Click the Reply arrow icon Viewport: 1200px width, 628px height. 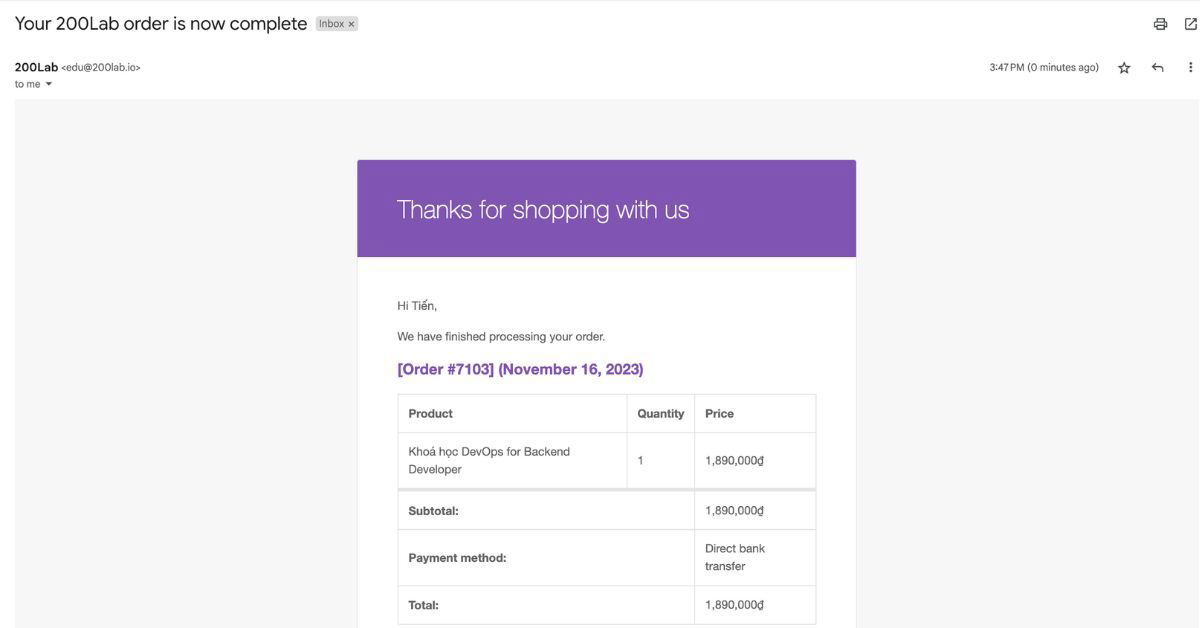pos(1157,68)
